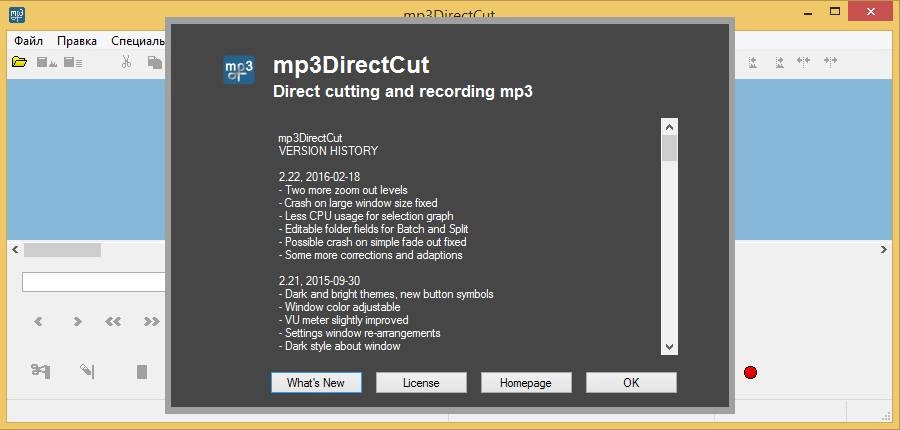The image size is (900, 430).
Task: Click the waveform horizontal scrollbar right arrow
Action: 884,250
